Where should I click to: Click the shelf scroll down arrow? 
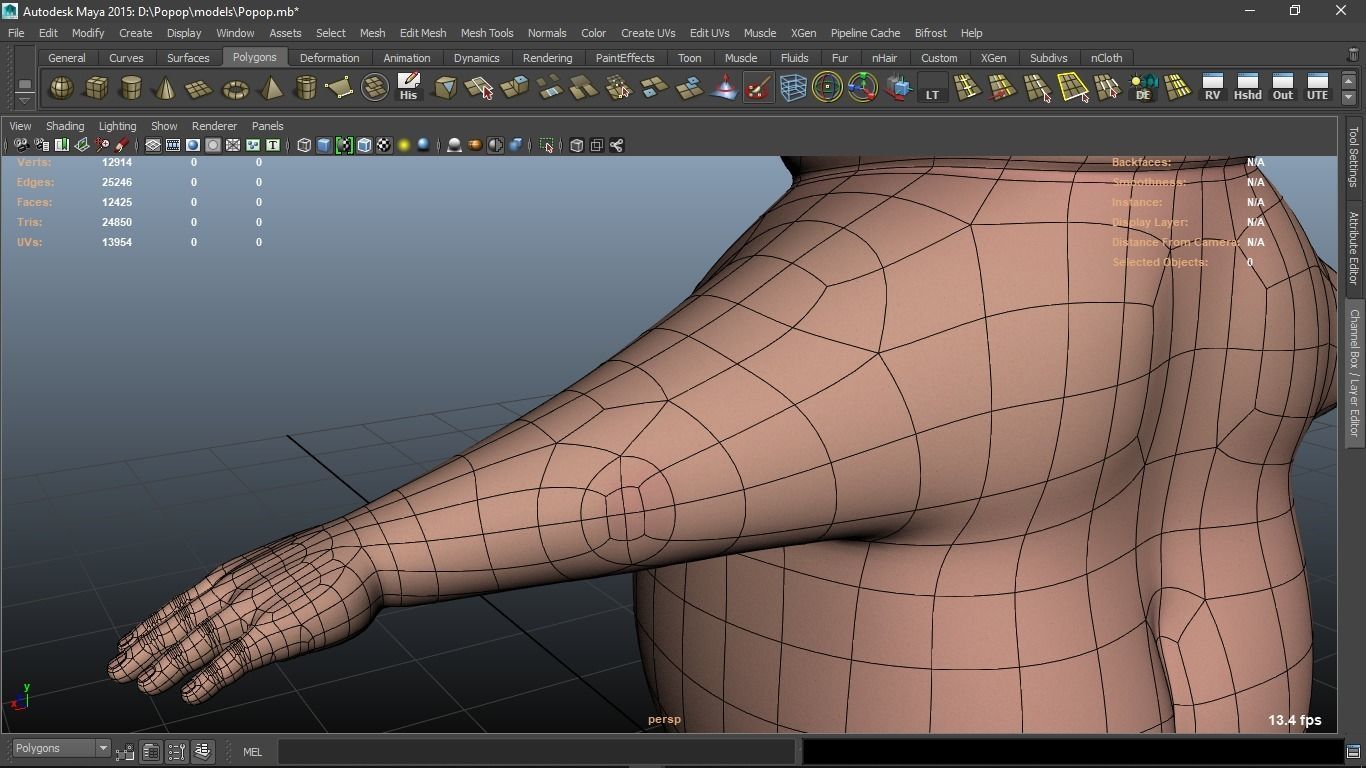tap(1349, 97)
